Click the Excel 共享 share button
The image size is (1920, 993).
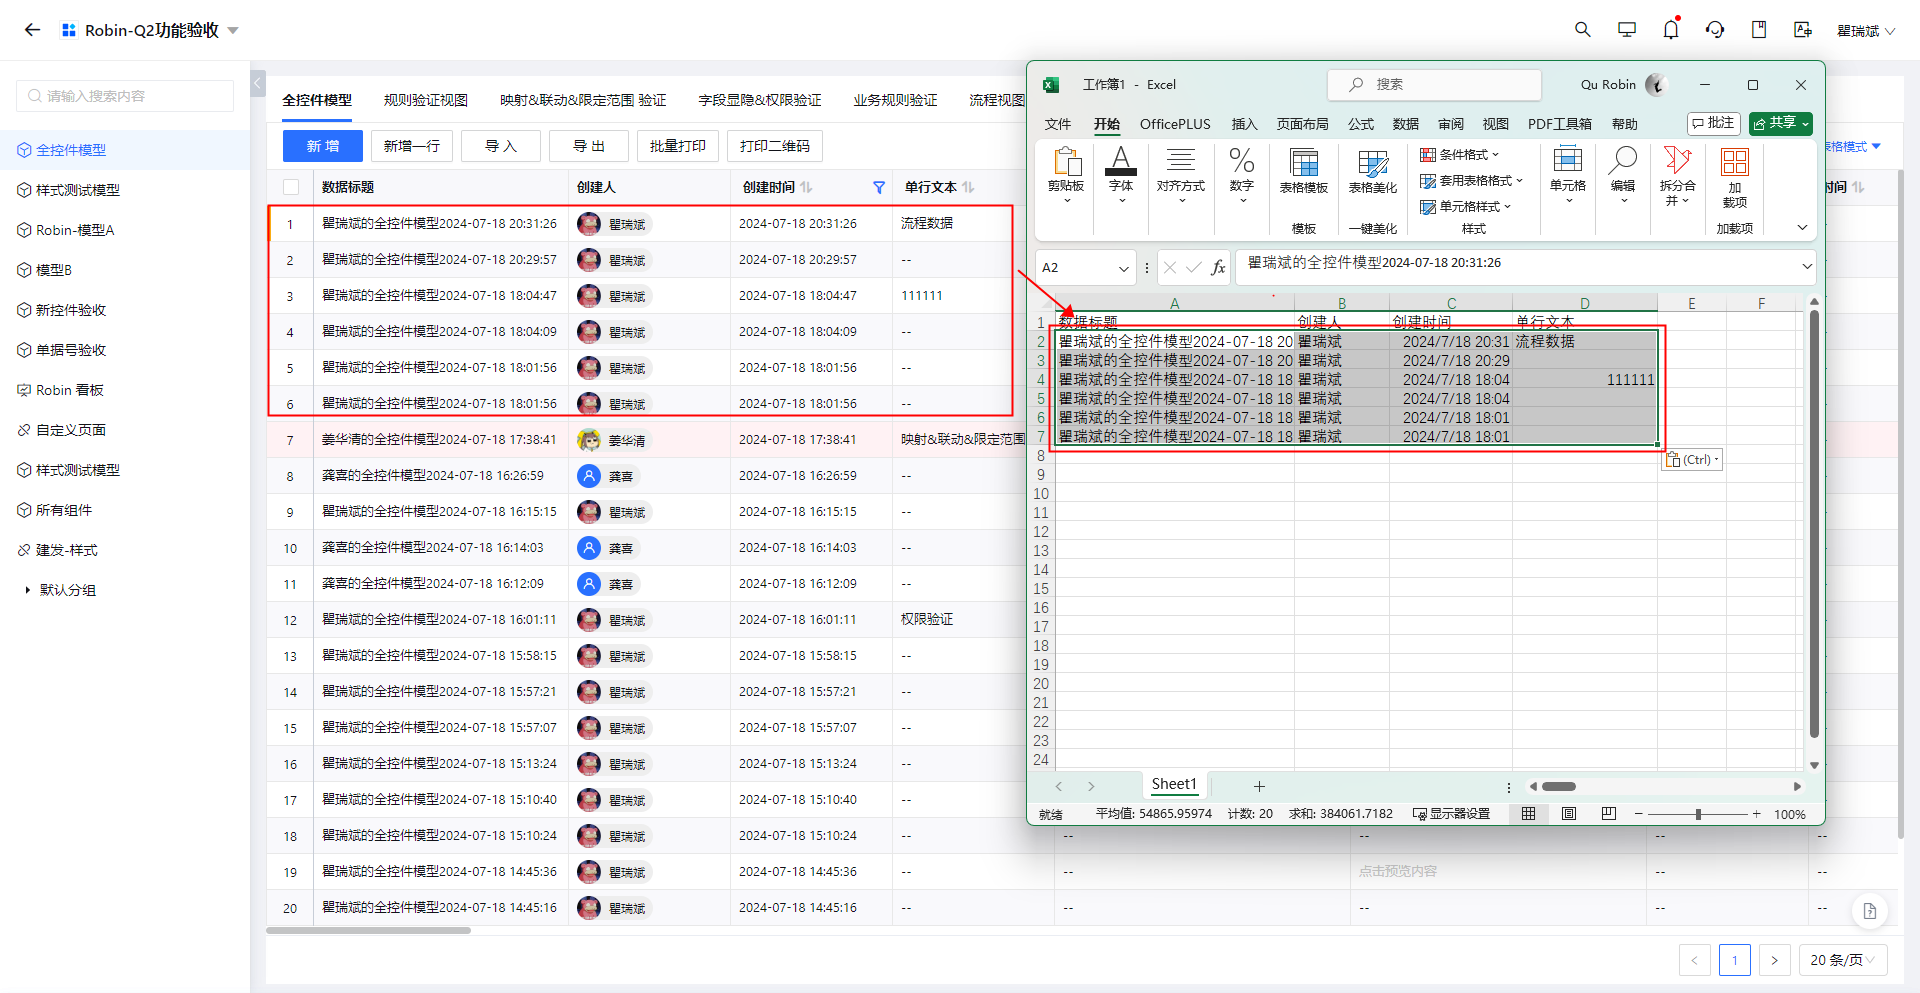1781,123
